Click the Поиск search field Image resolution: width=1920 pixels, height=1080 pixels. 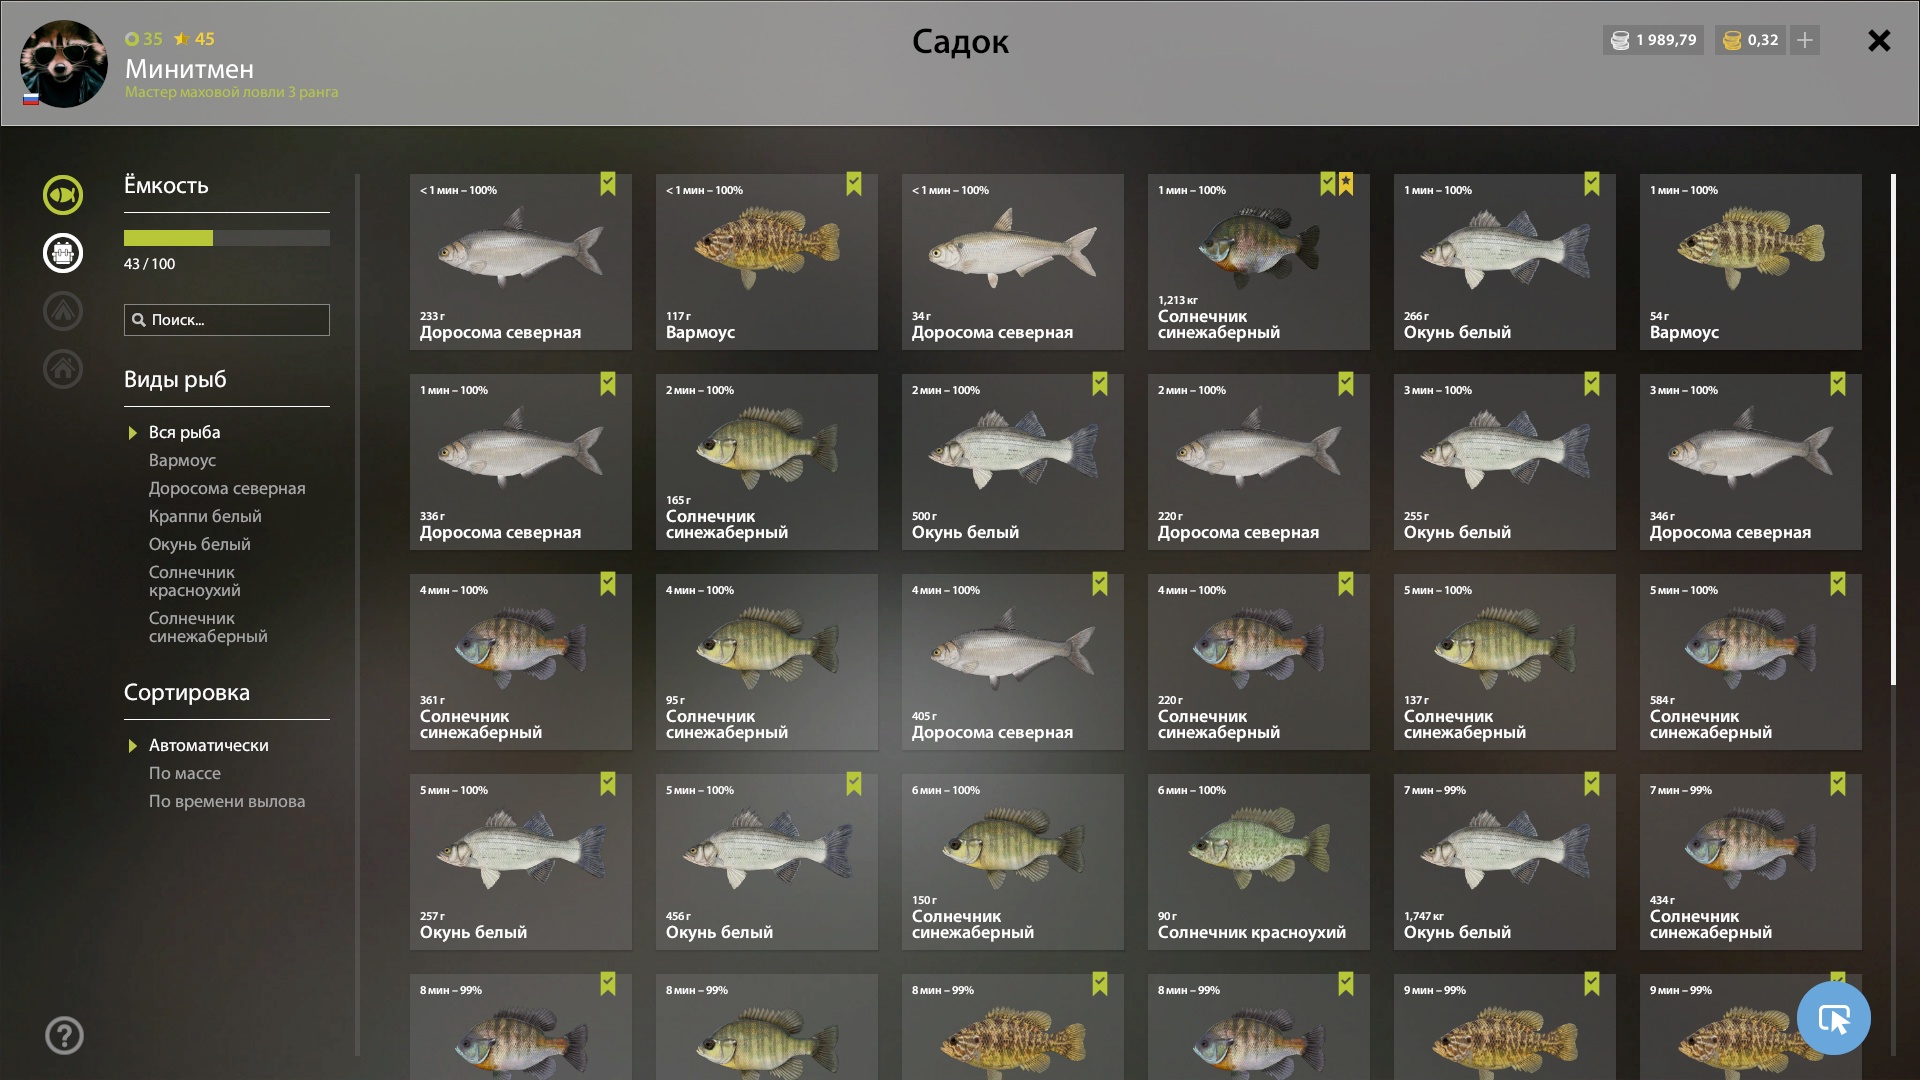tap(227, 320)
